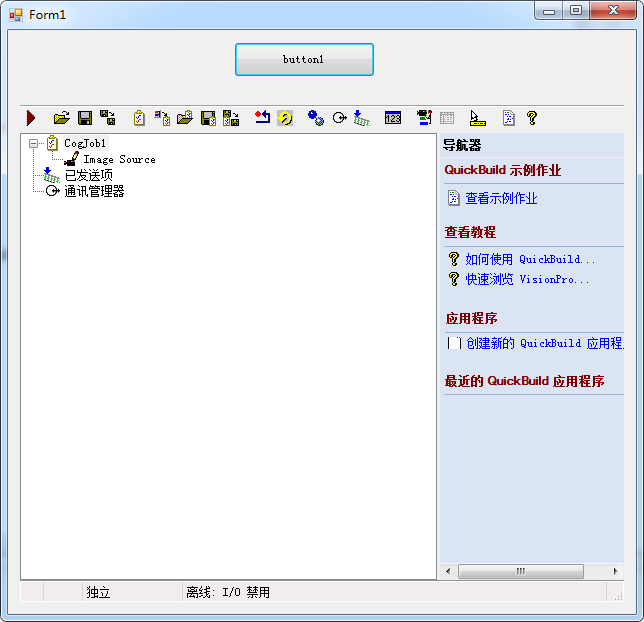Click the 导航器 panel header
This screenshot has width=644, height=622.
462,145
